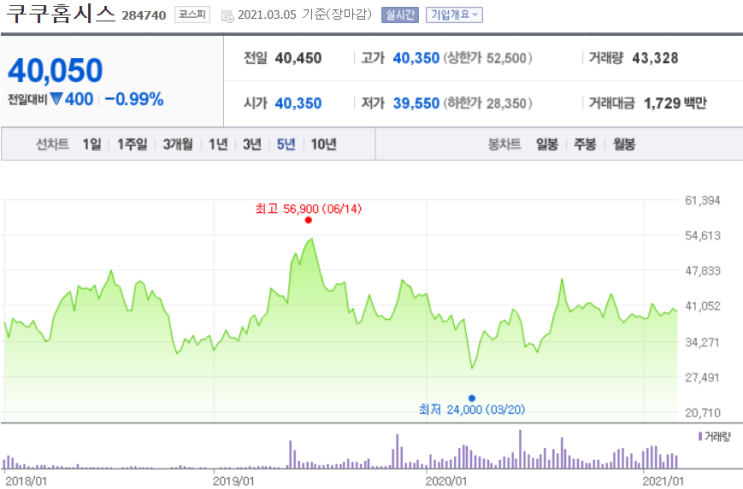Click the 61,394 price axis label
The image size is (743, 489).
(x=703, y=200)
